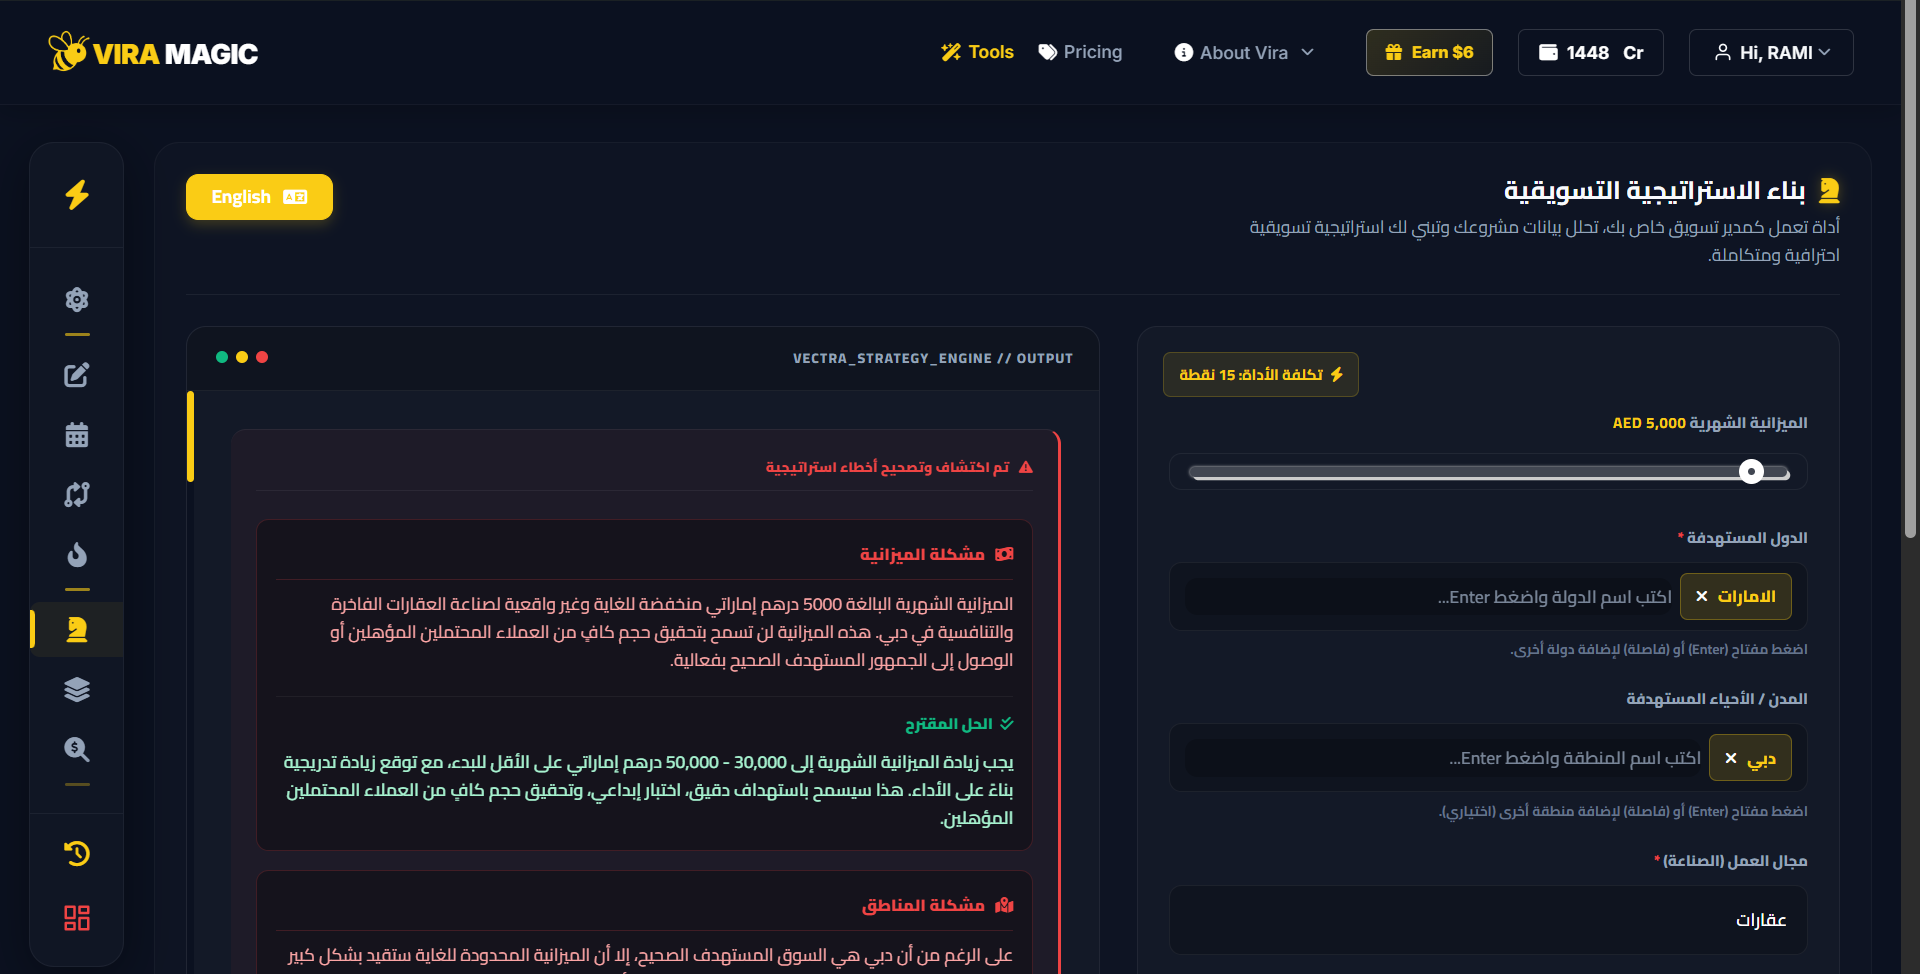Expand the About Vira dropdown

click(x=1244, y=53)
